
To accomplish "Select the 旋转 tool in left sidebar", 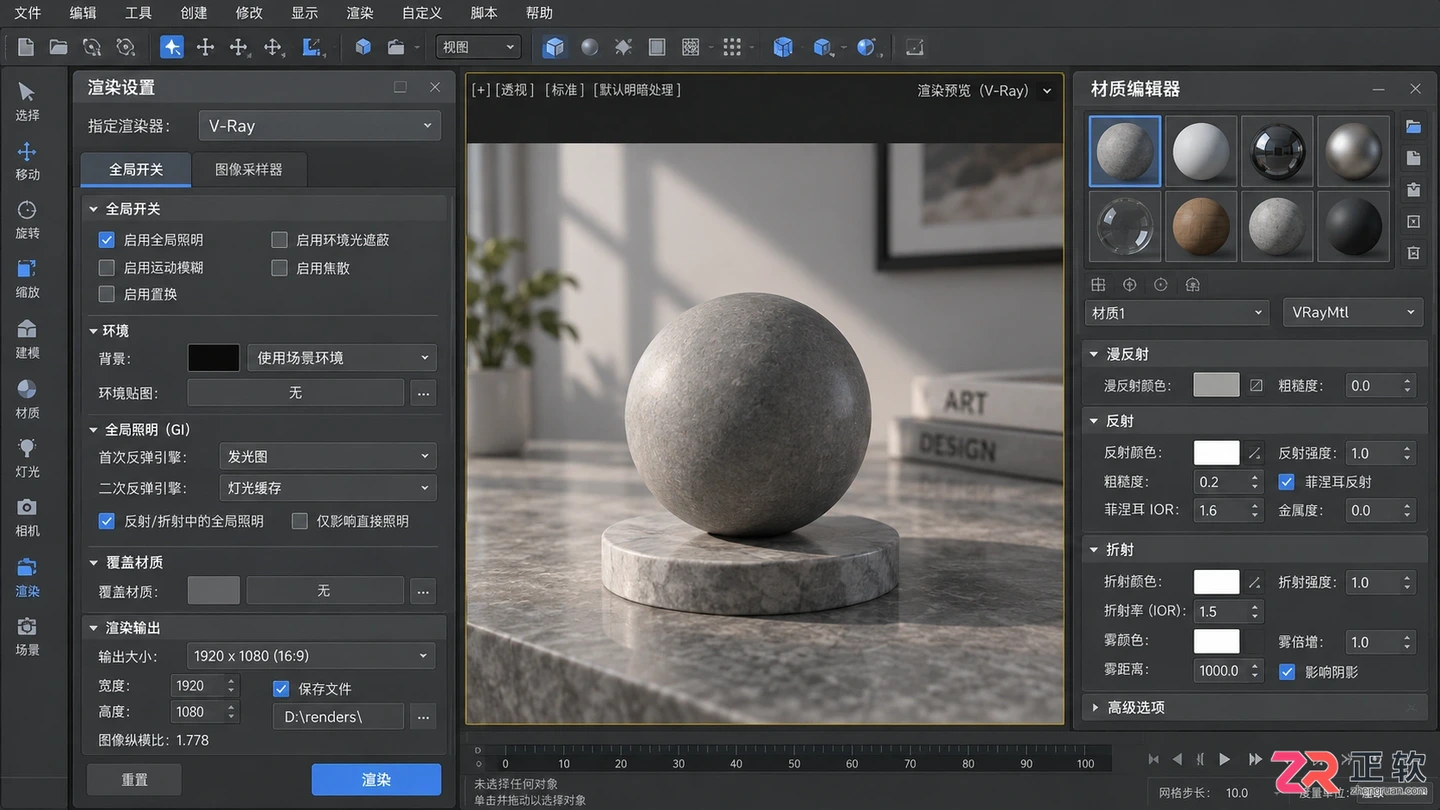I will click(27, 220).
